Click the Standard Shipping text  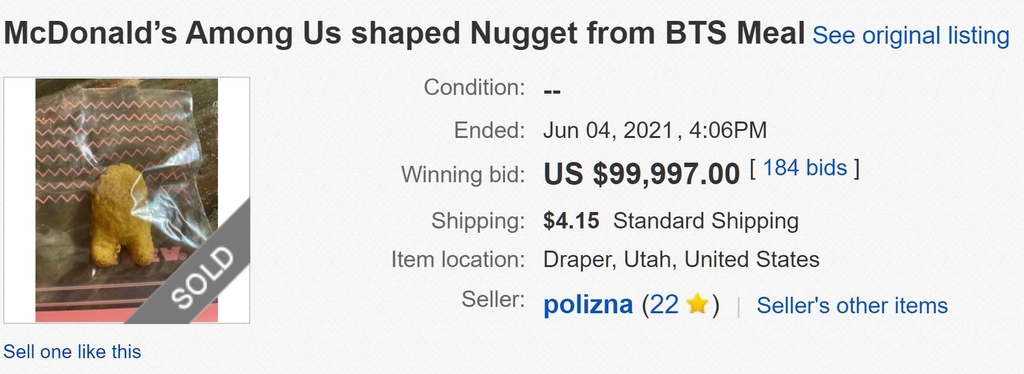[x=706, y=221]
